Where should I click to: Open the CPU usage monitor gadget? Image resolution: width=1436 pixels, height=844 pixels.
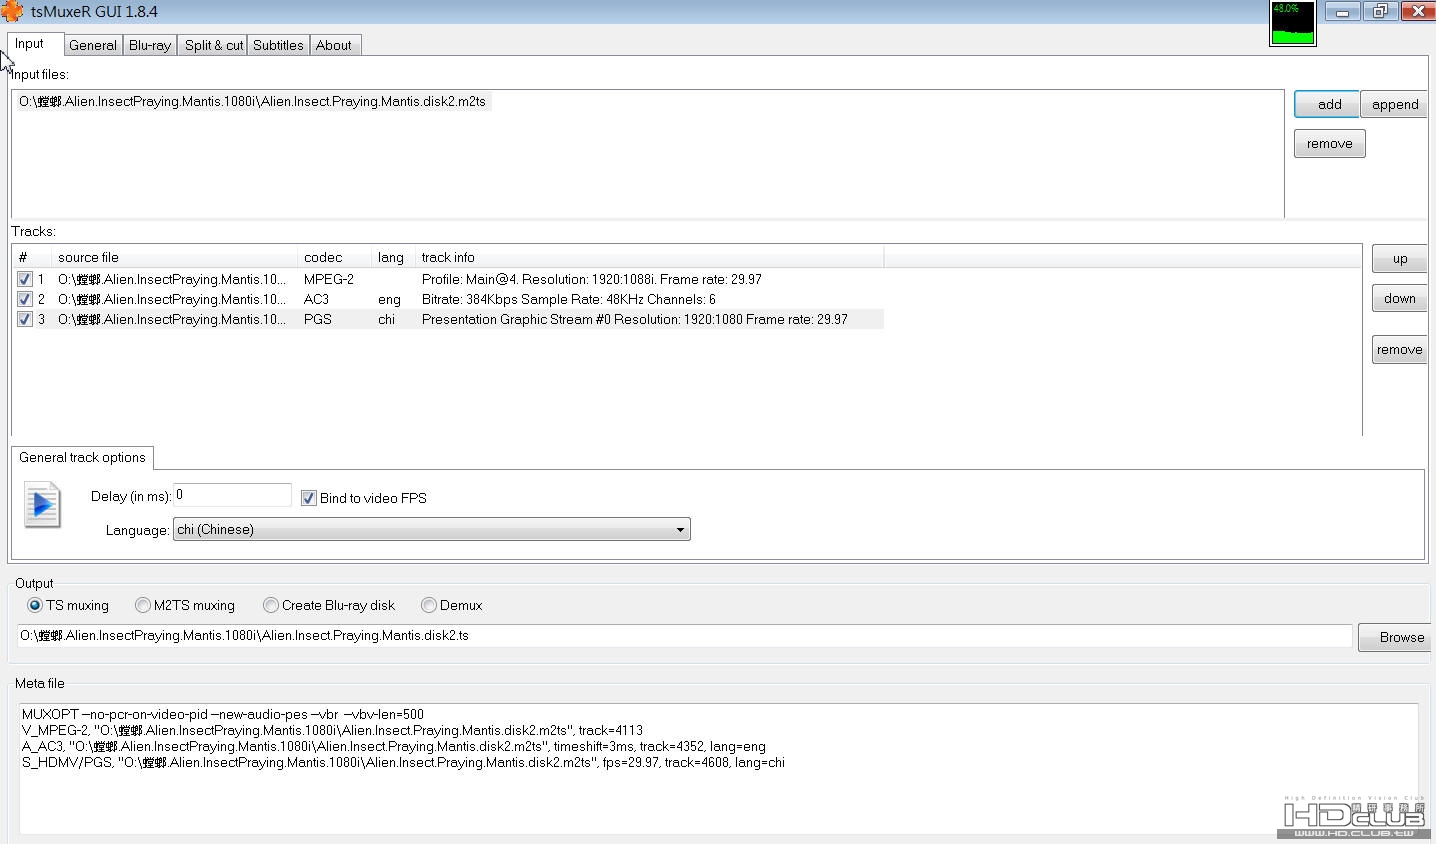click(1292, 23)
